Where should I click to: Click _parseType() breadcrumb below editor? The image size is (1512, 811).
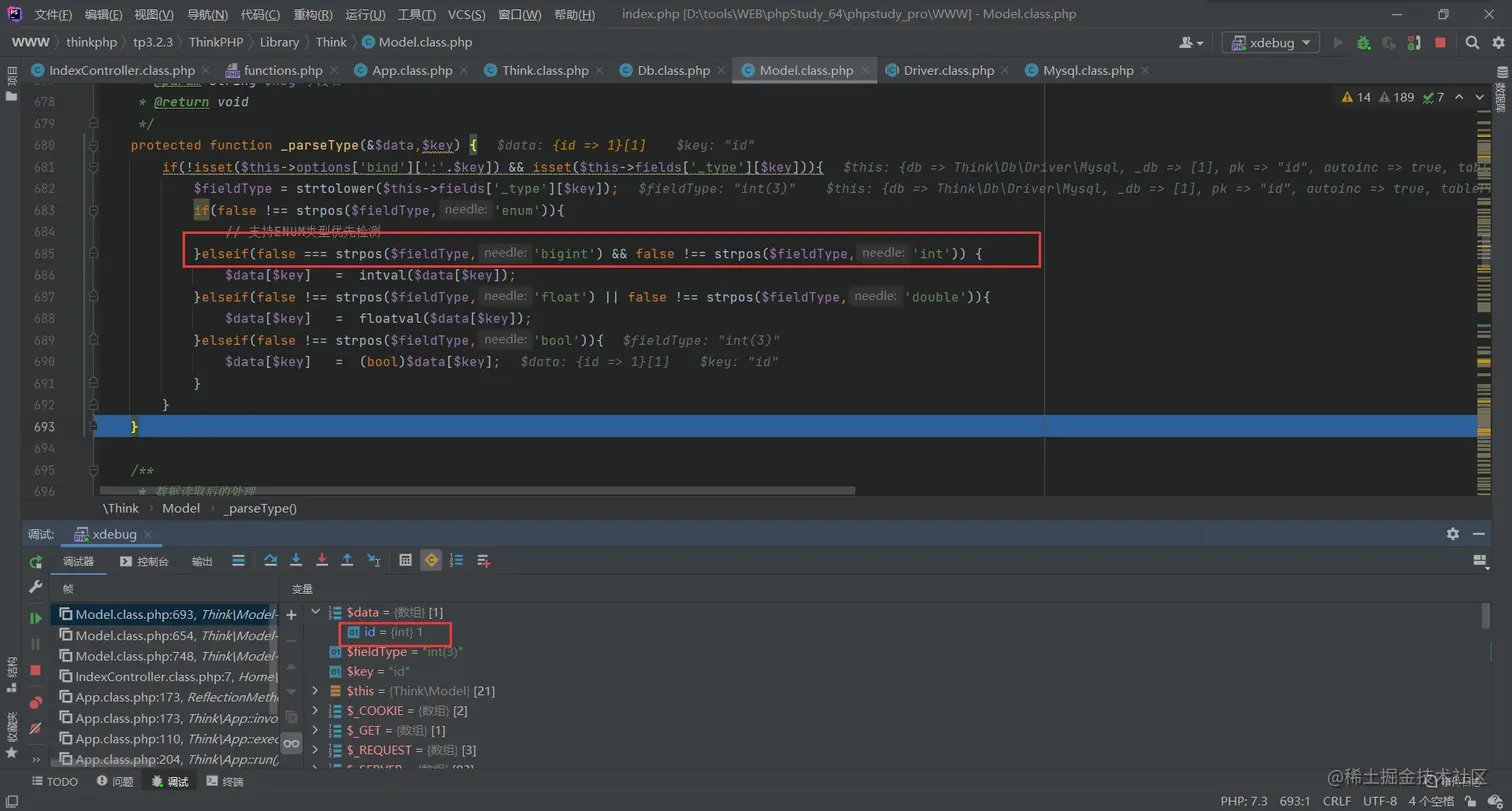(260, 508)
